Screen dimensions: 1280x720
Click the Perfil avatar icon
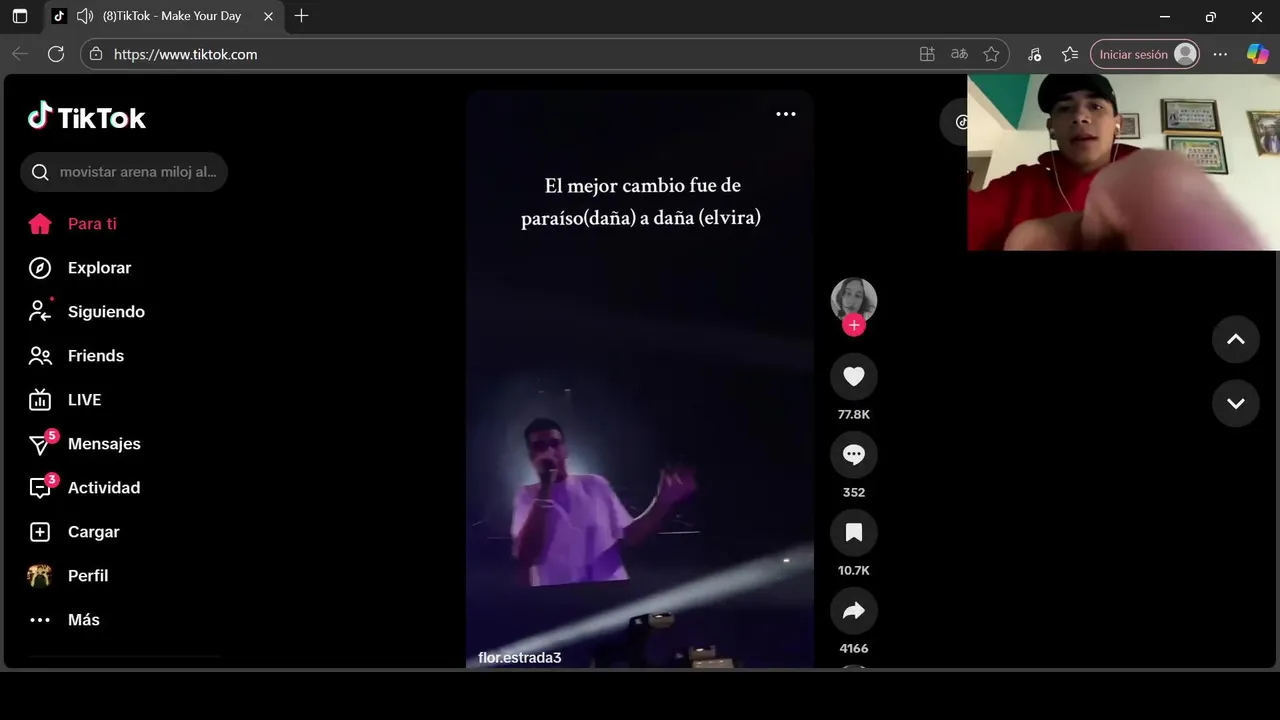tap(40, 576)
